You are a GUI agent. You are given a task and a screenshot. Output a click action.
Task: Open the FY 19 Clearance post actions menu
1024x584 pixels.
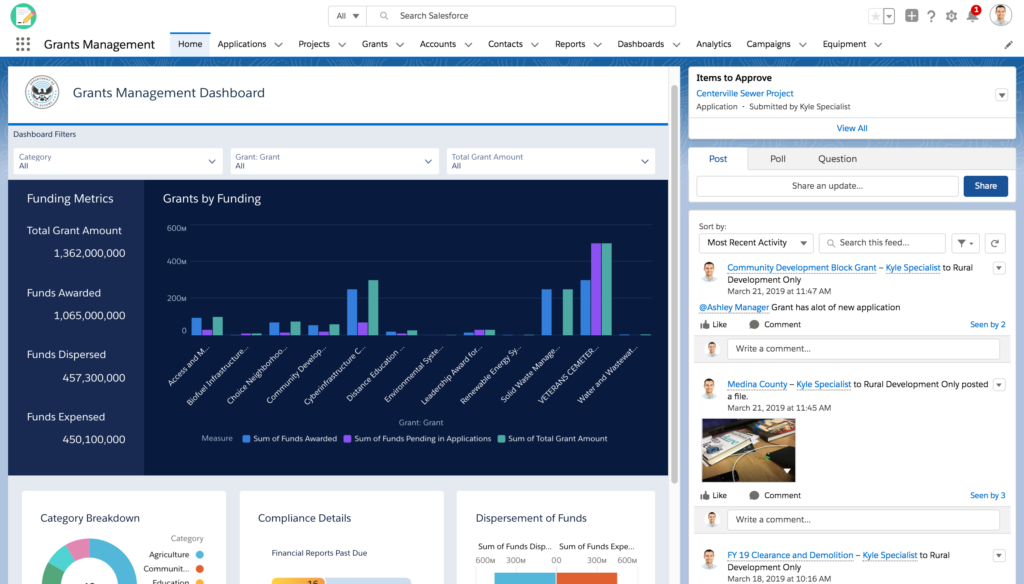999,556
